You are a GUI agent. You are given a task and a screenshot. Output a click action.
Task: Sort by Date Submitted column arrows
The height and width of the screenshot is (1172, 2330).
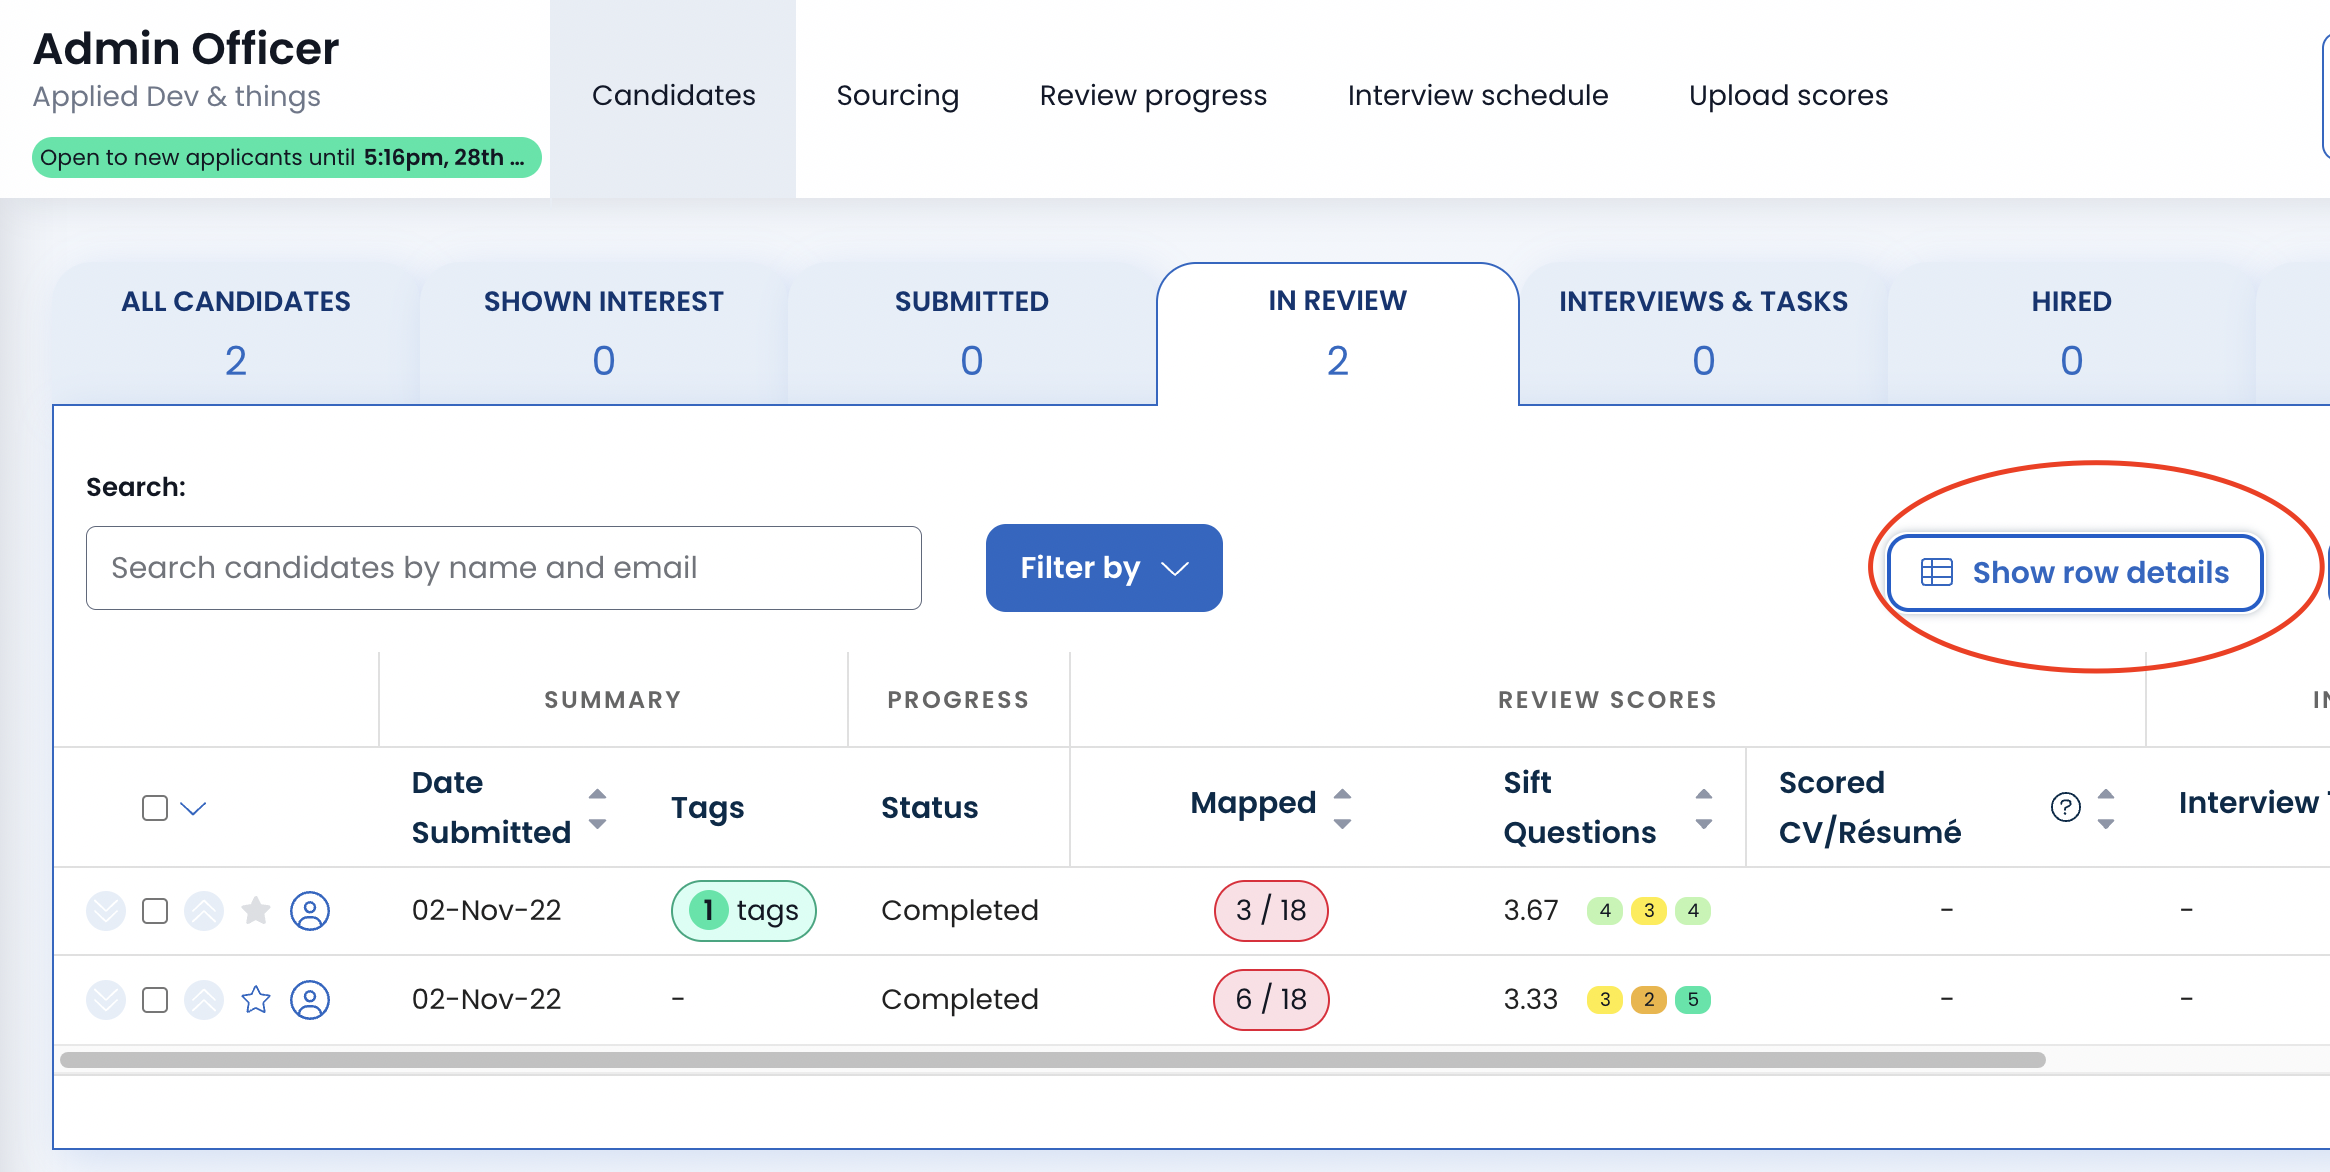(x=597, y=808)
